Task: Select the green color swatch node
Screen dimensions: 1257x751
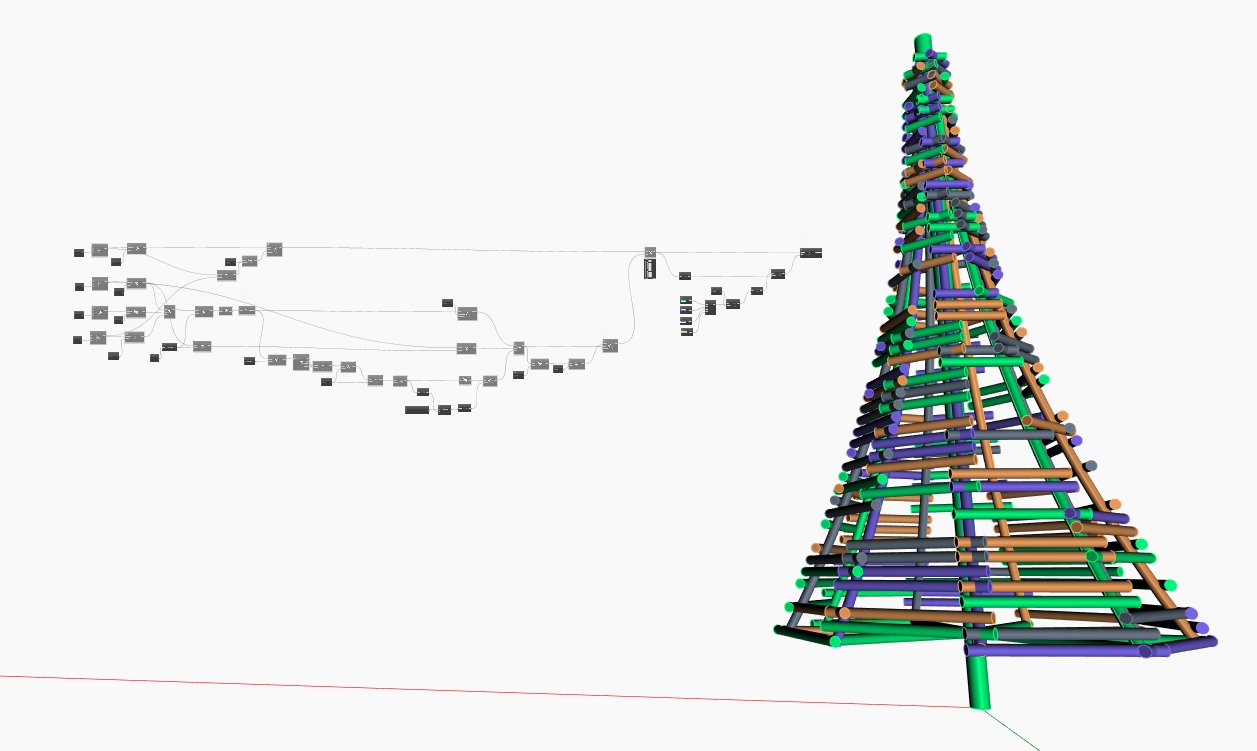Action: point(686,300)
